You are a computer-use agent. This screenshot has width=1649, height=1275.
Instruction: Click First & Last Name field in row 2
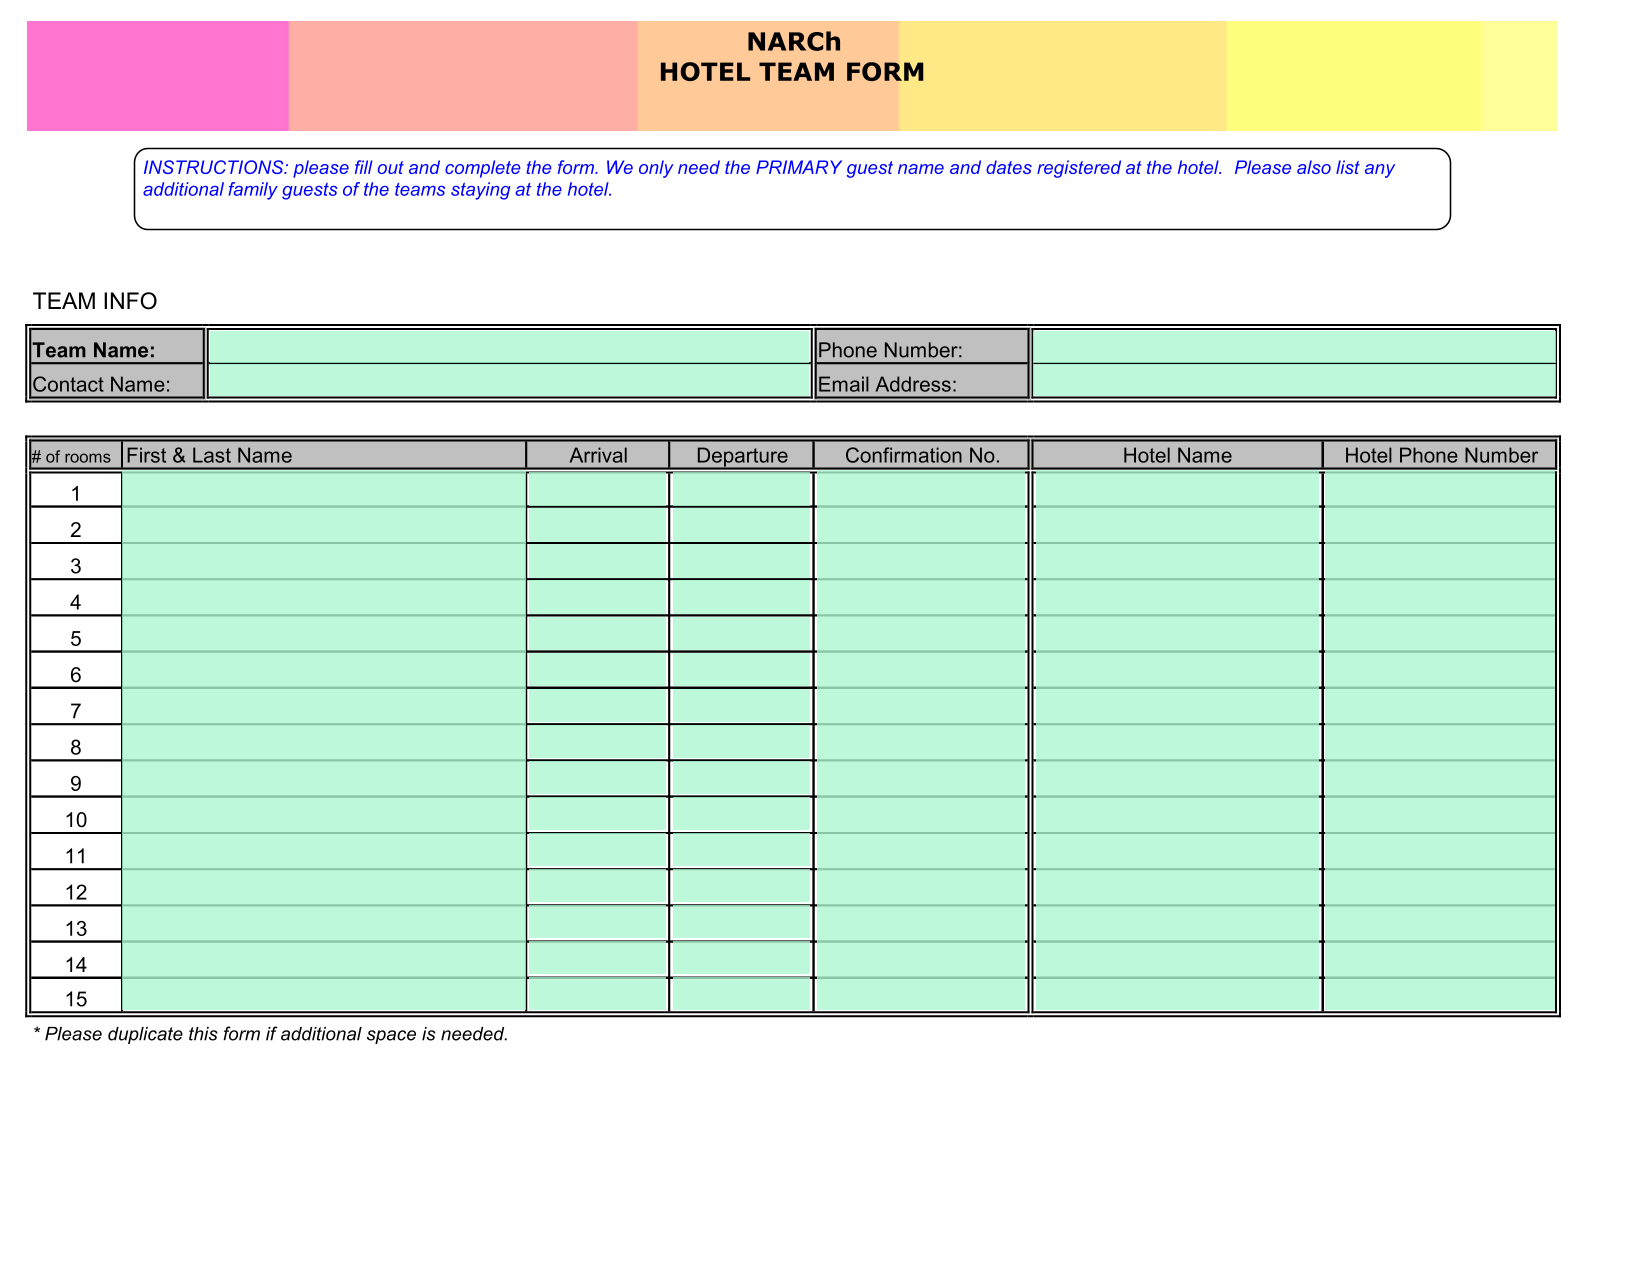[x=324, y=525]
